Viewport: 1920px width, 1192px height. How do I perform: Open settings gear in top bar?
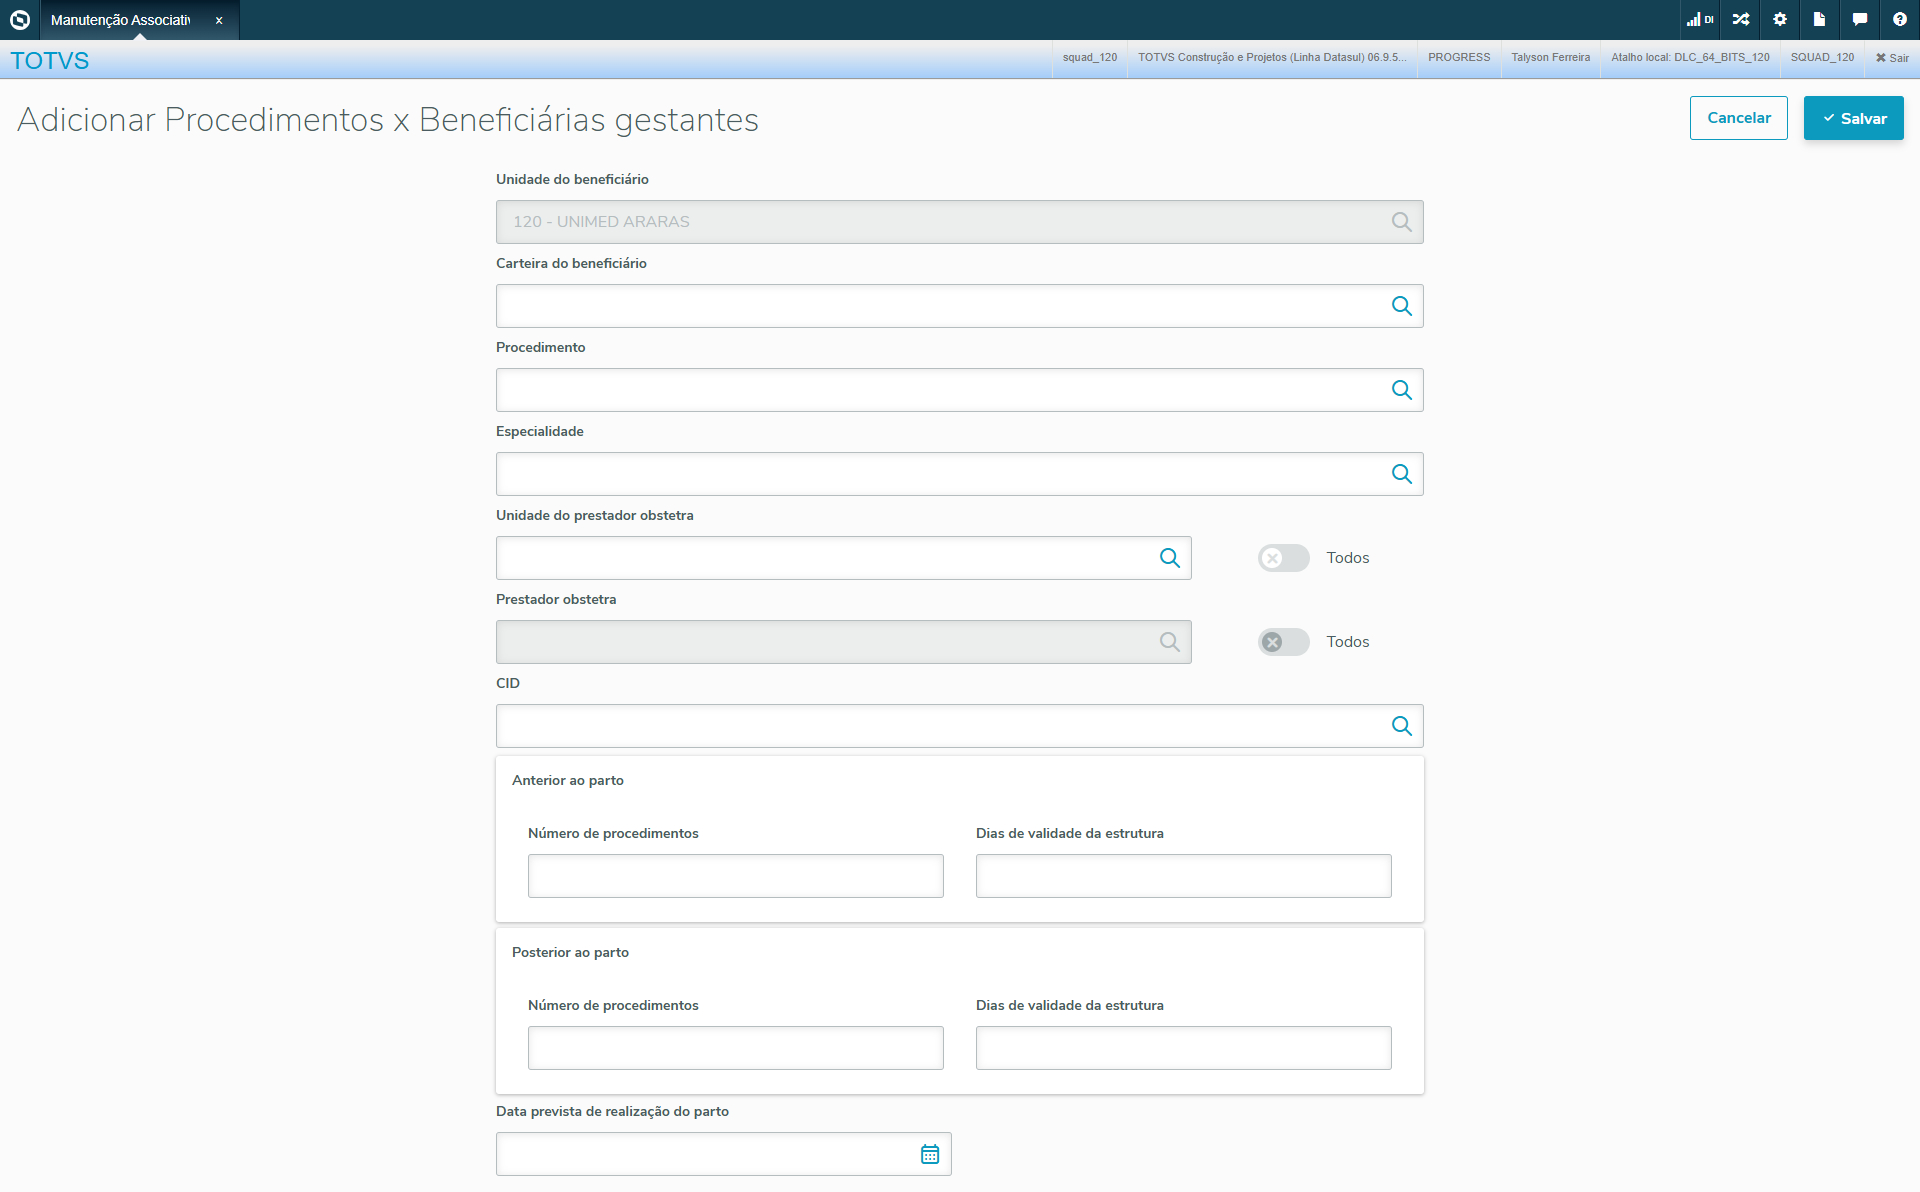1780,19
